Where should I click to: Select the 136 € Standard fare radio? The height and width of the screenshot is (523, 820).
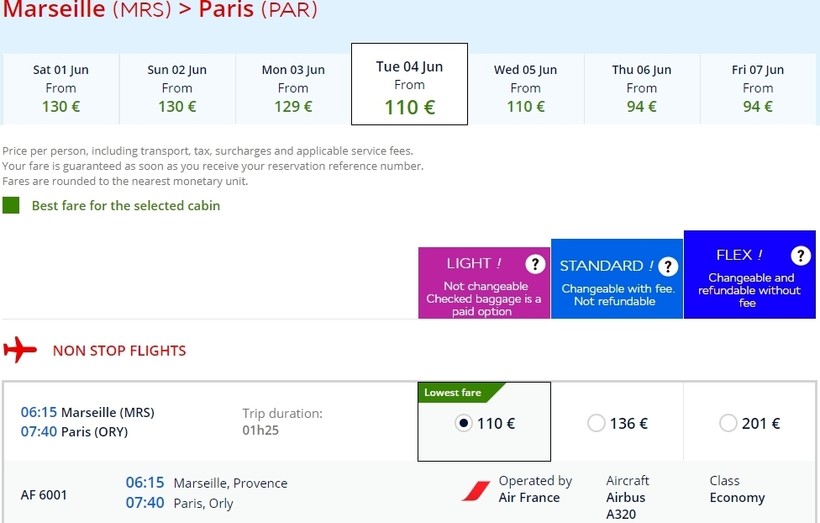pos(596,423)
